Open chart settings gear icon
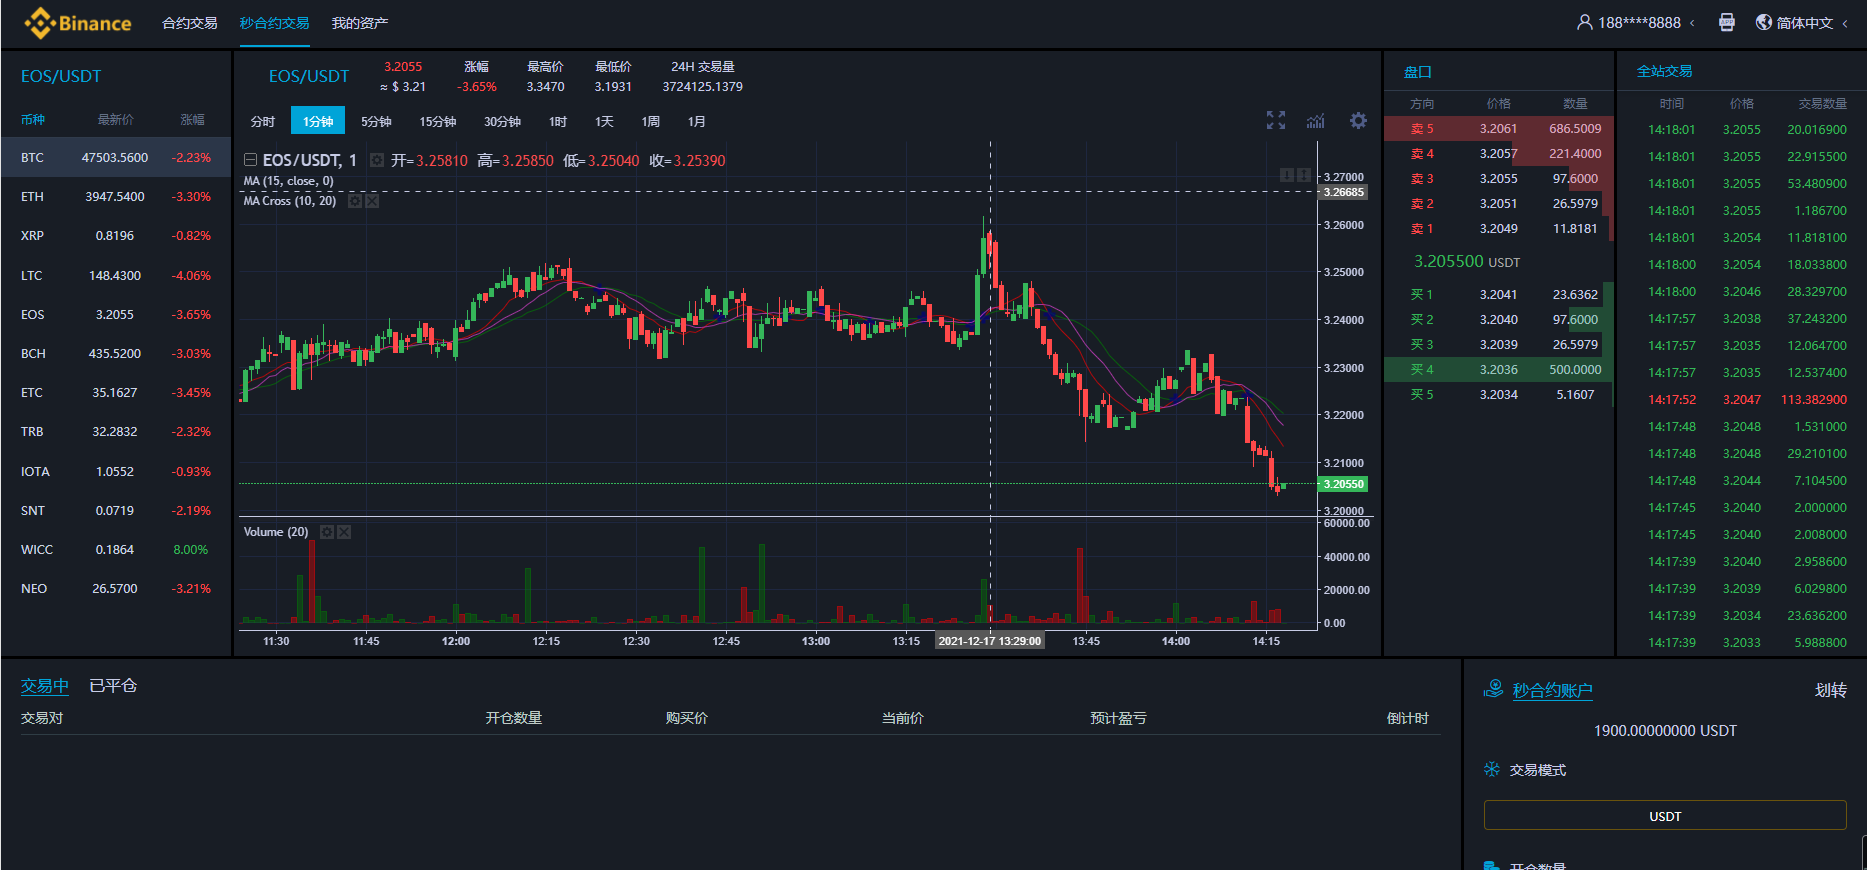Image resolution: width=1867 pixels, height=870 pixels. (x=1358, y=120)
